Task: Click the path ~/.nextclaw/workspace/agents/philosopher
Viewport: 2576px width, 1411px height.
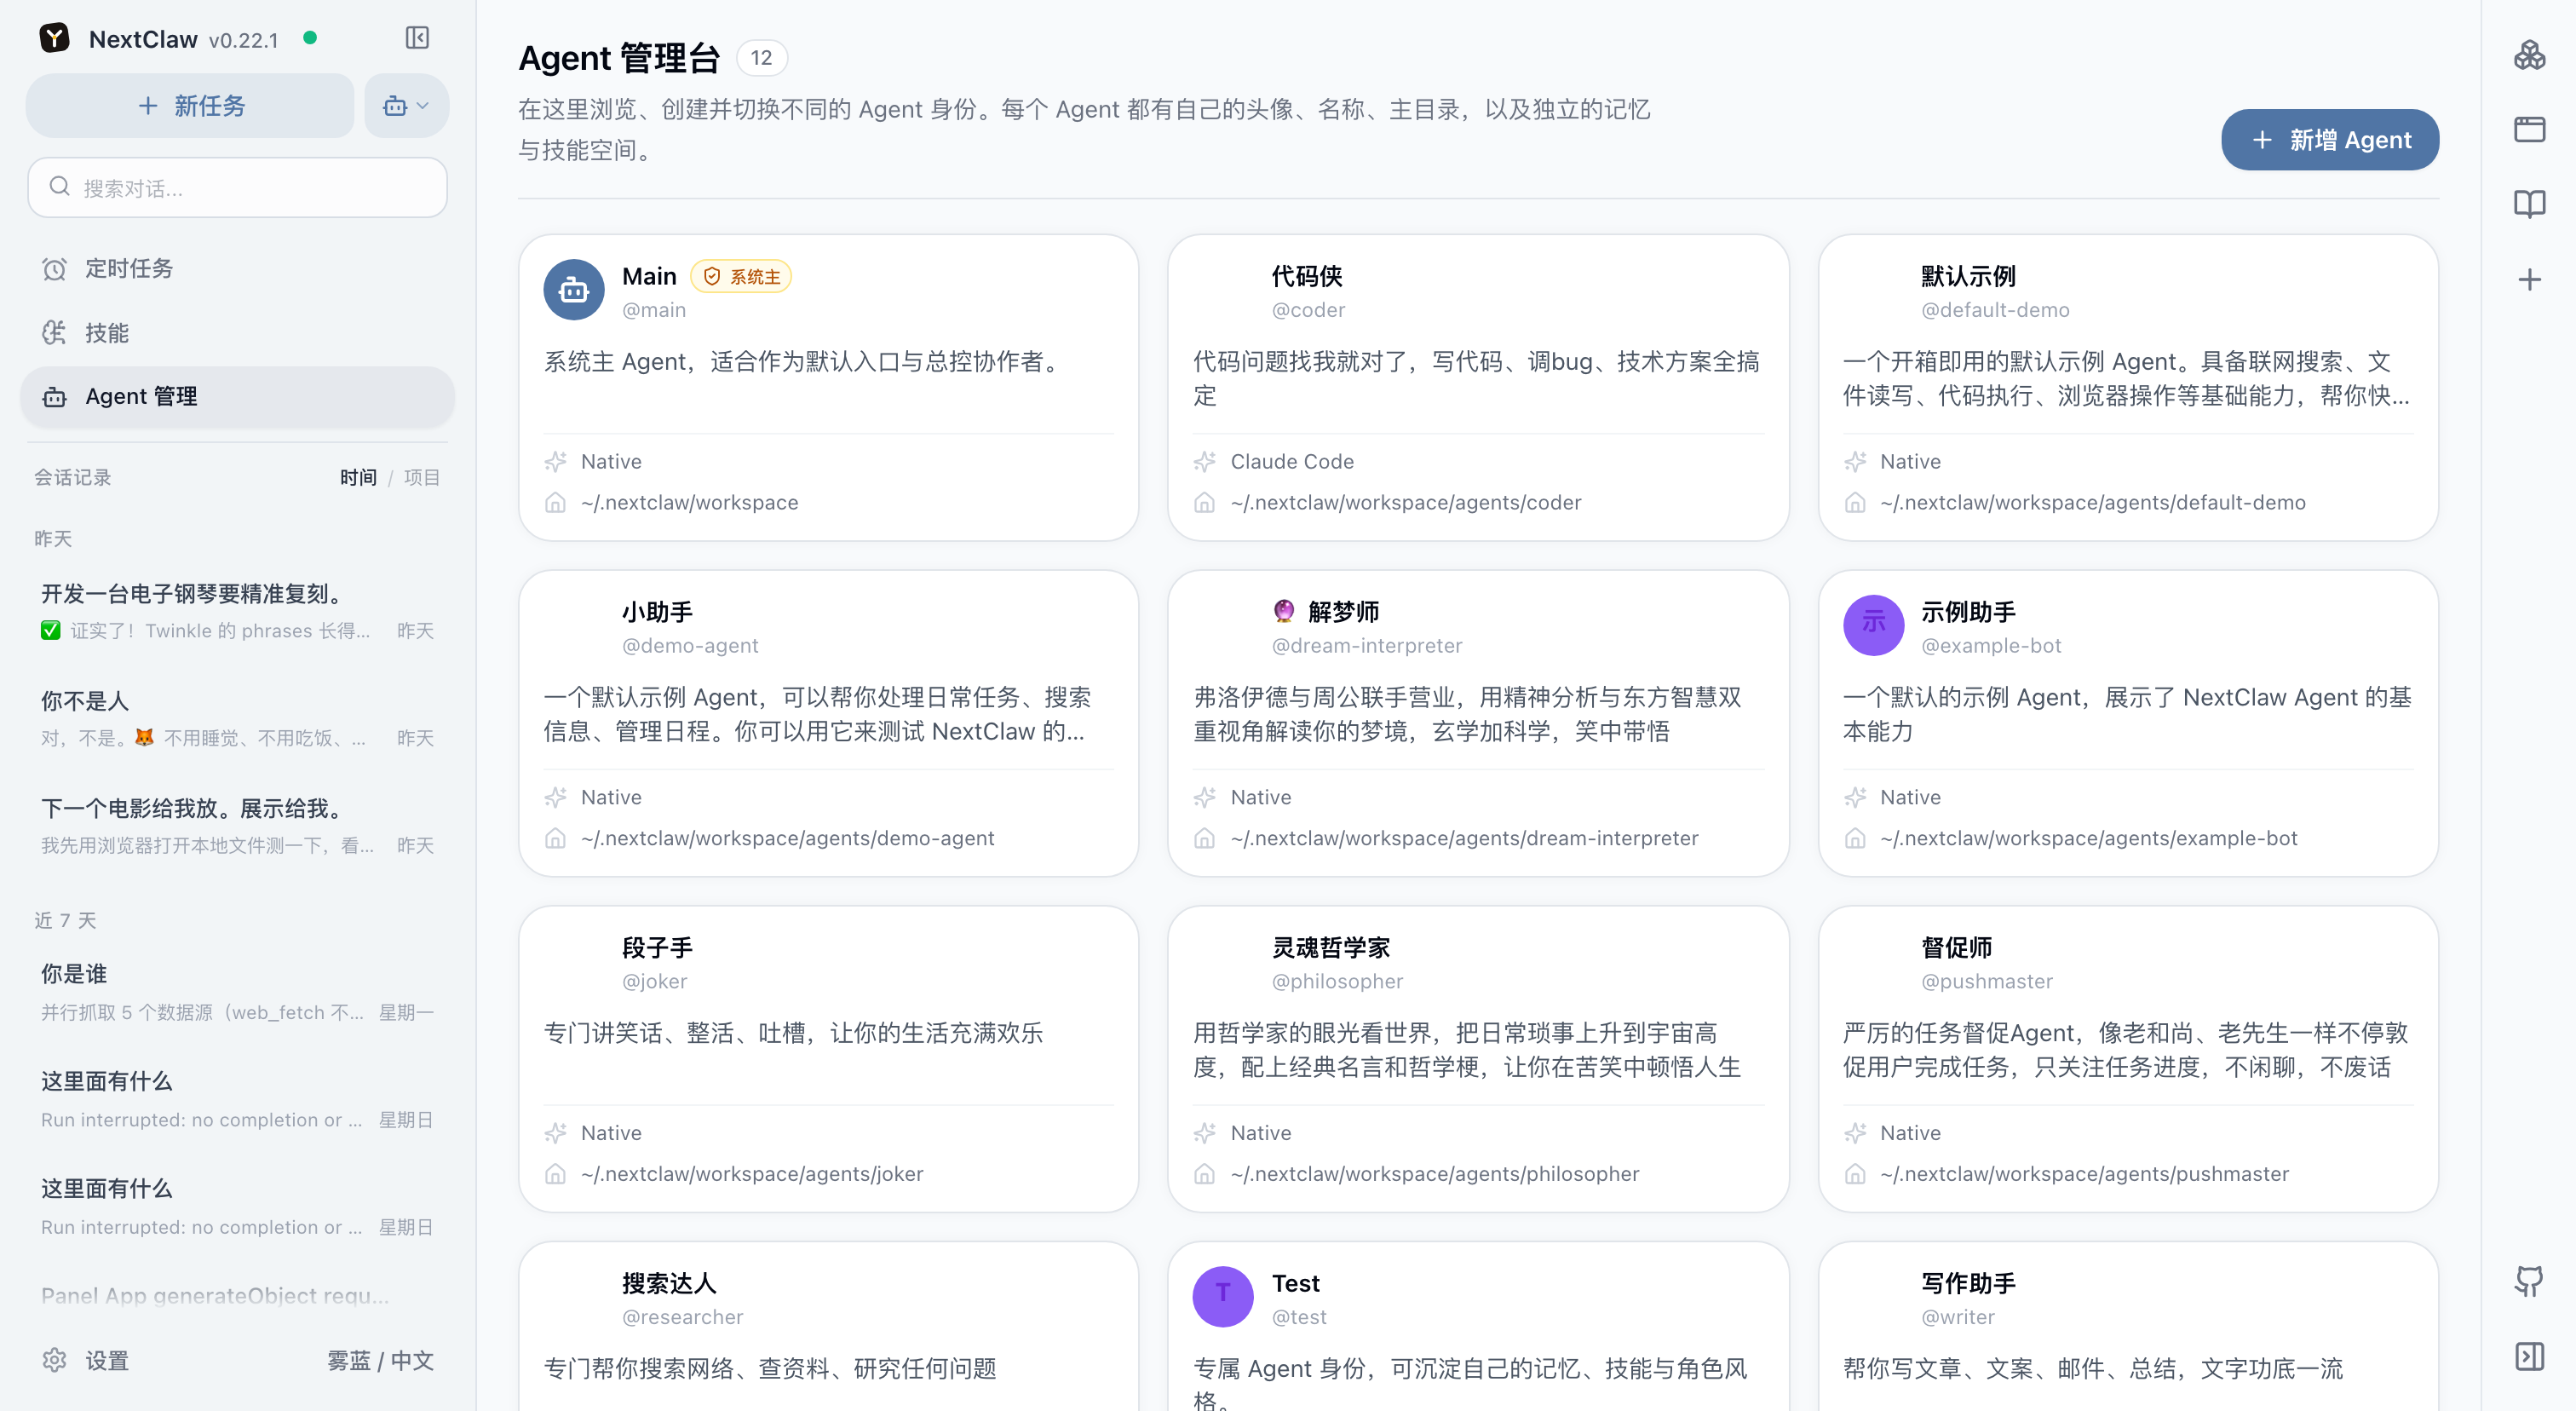Action: click(1435, 1173)
